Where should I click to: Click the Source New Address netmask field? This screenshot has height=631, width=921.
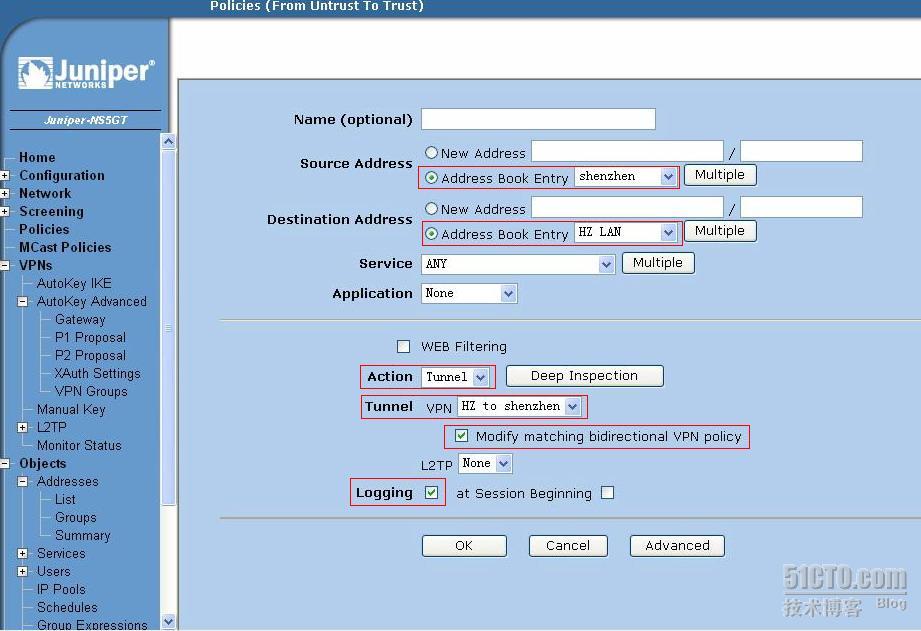801,151
